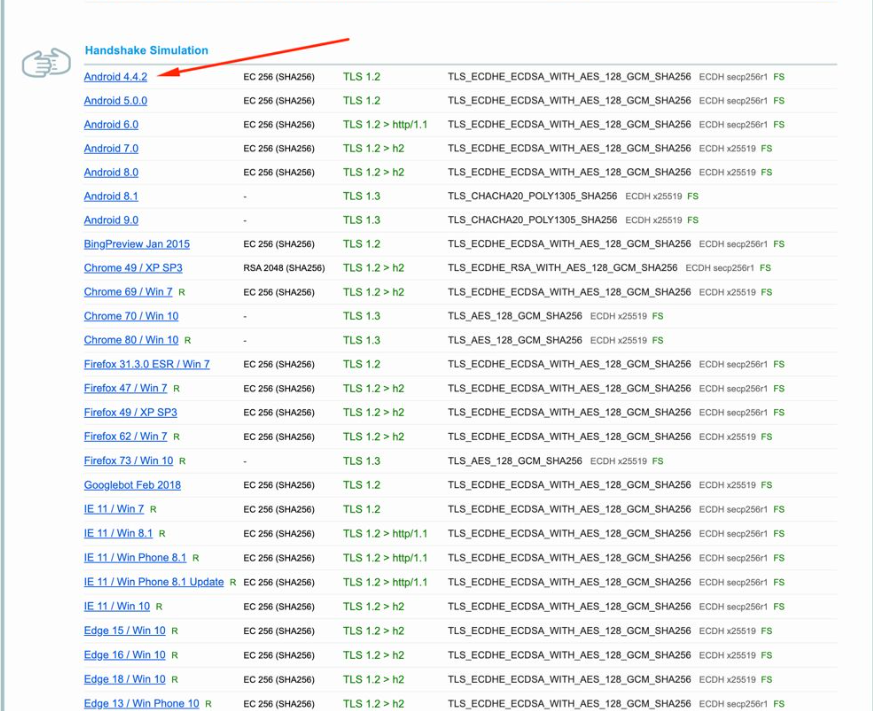The image size is (873, 711).
Task: Open Firefox 73 / Win 10 link
Action: 128,461
